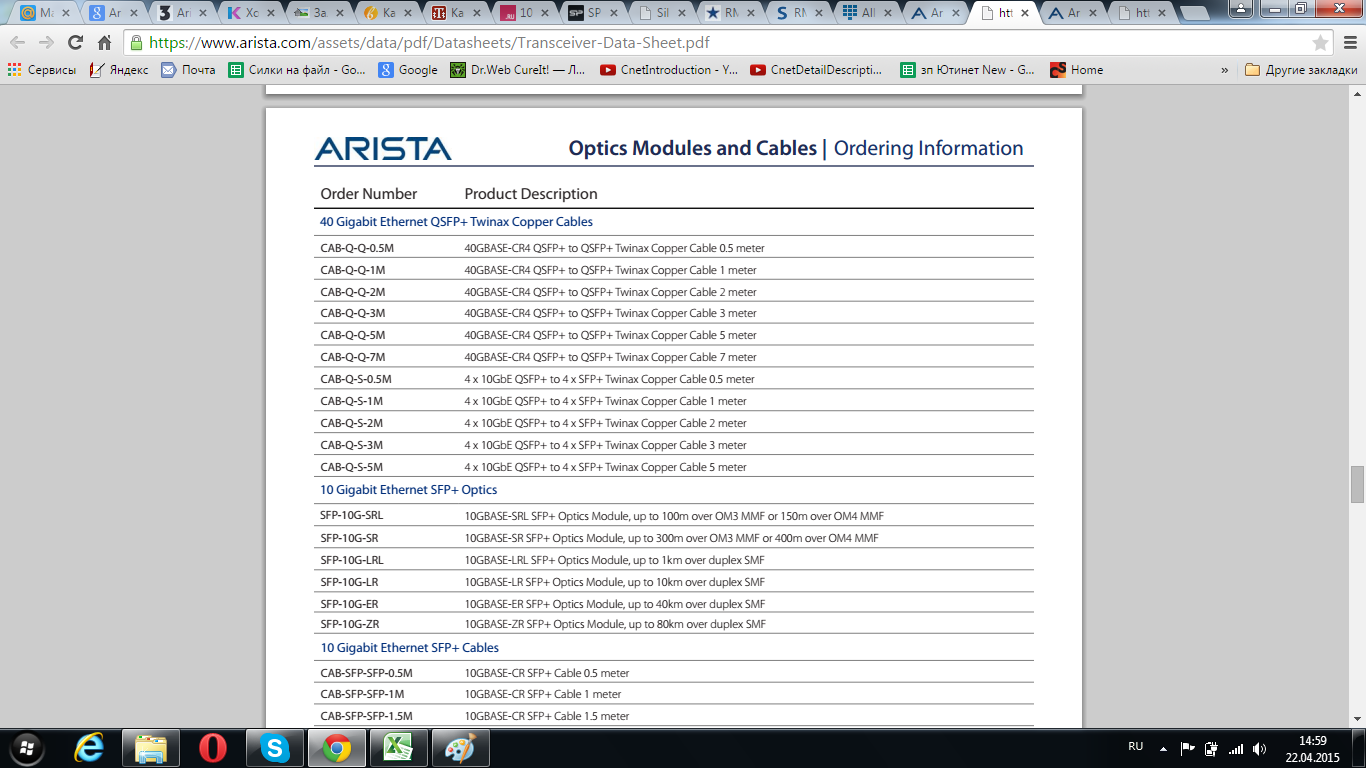The image size is (1366, 768).
Task: Open the Dr.Web CureIt! bookmark
Action: pos(516,70)
